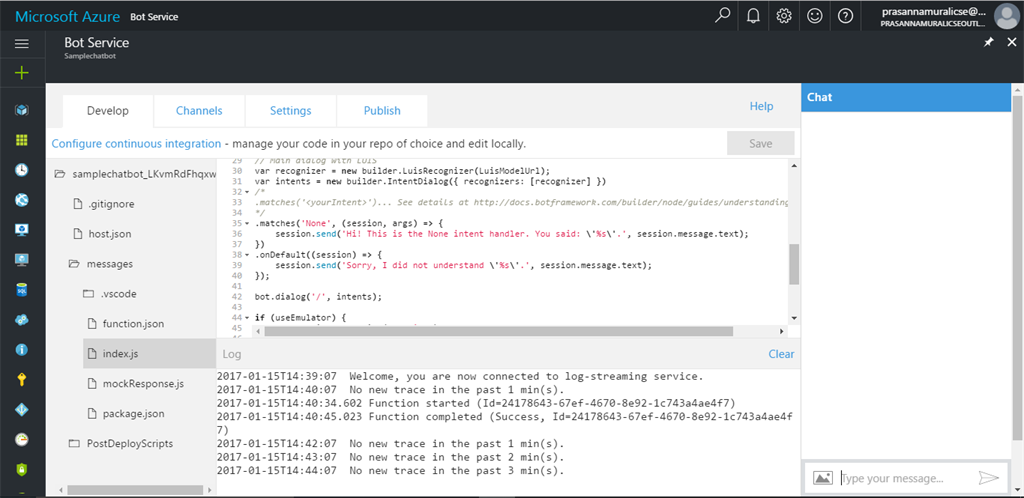Screen dimensions: 1024x498
Task: Fold code block at line 32
Action: pos(246,192)
